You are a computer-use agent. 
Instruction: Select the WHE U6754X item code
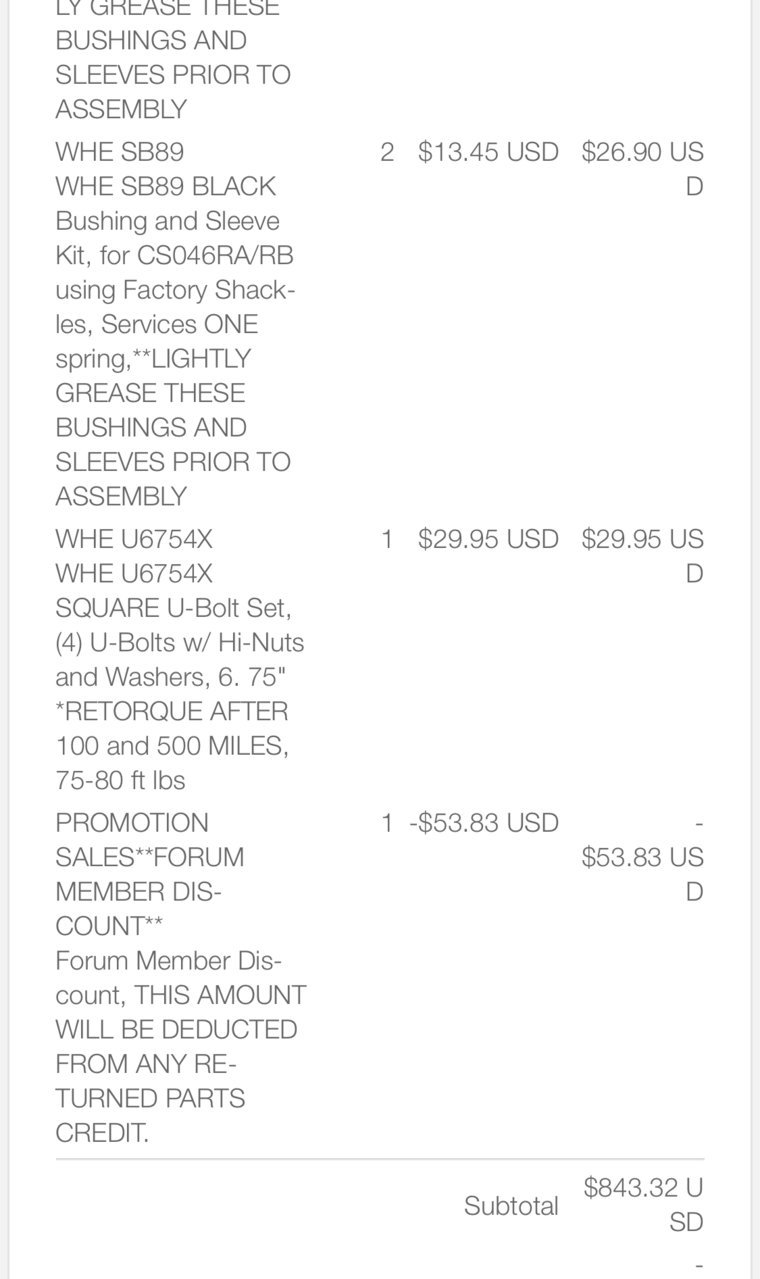click(134, 539)
